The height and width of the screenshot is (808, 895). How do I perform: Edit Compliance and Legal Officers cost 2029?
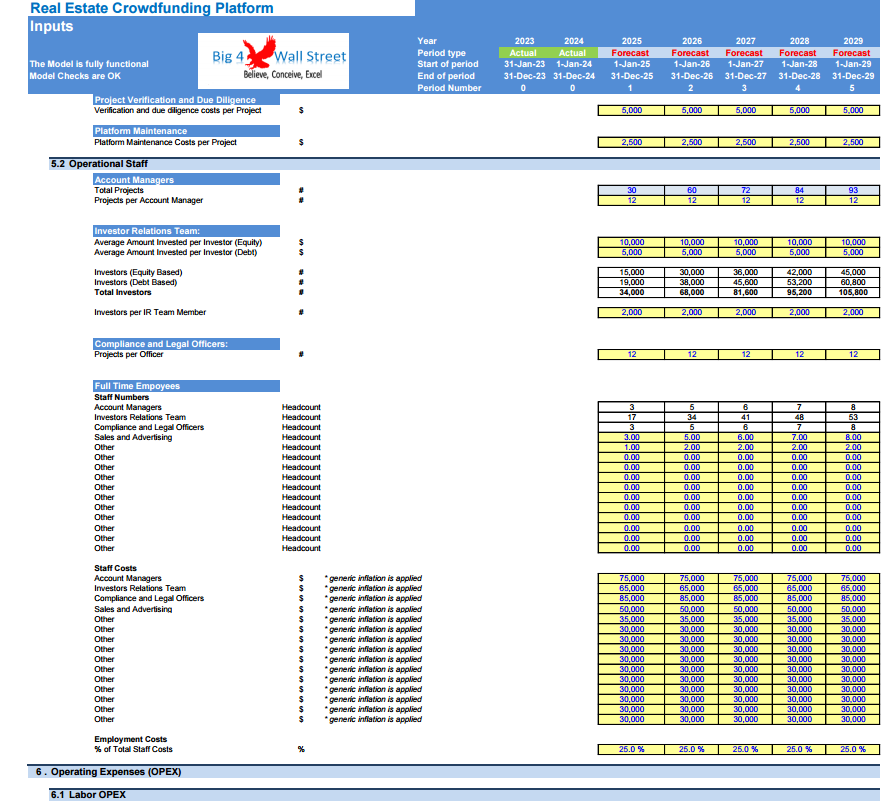point(853,599)
